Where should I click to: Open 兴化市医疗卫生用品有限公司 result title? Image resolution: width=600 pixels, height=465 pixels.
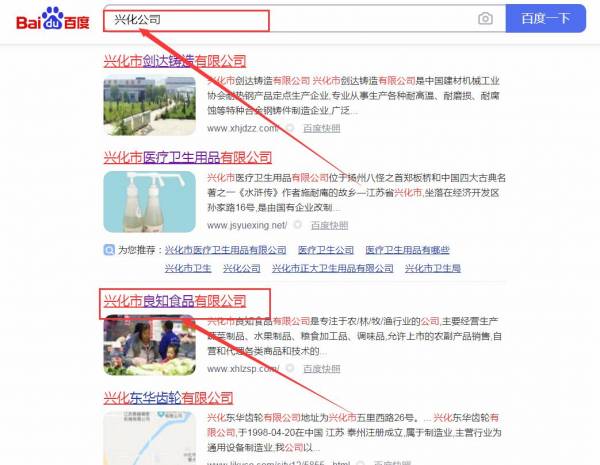pyautogui.click(x=188, y=157)
